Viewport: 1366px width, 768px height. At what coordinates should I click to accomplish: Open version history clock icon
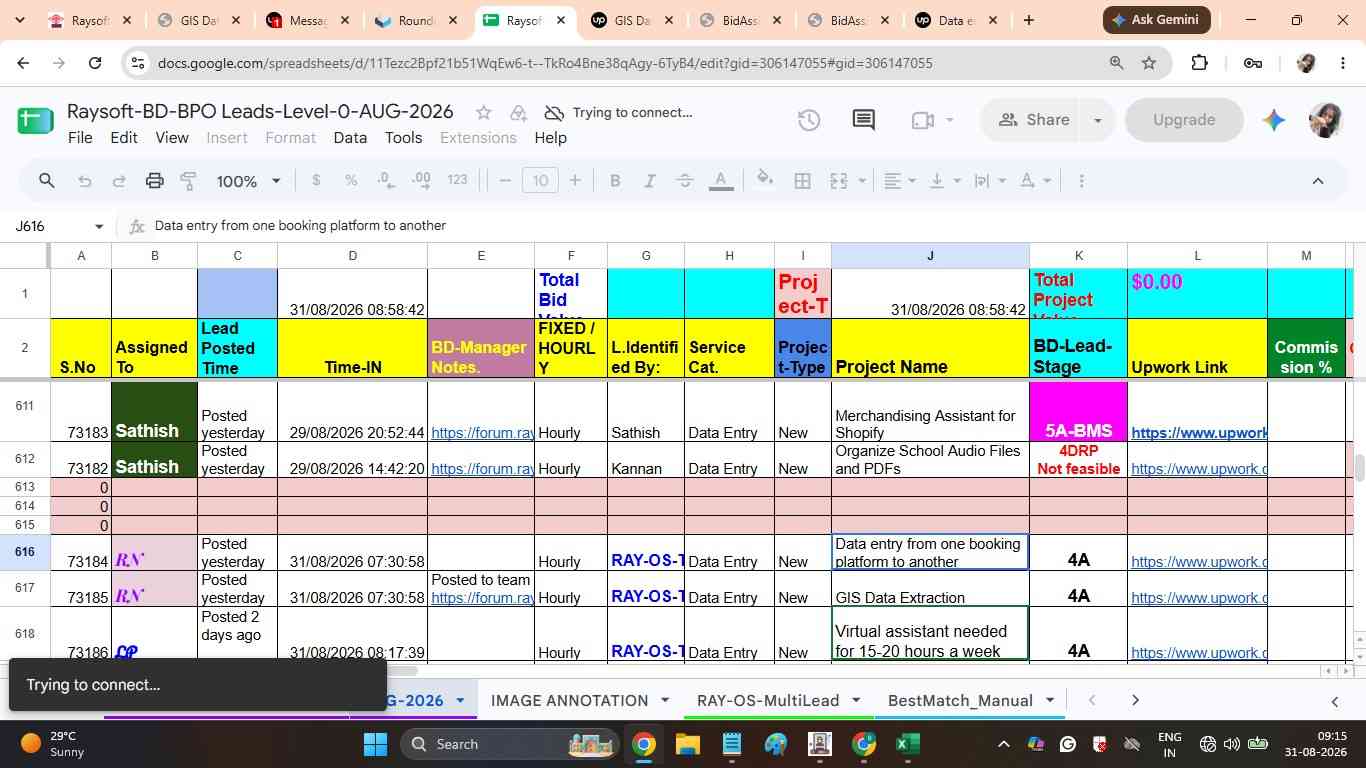click(x=809, y=120)
